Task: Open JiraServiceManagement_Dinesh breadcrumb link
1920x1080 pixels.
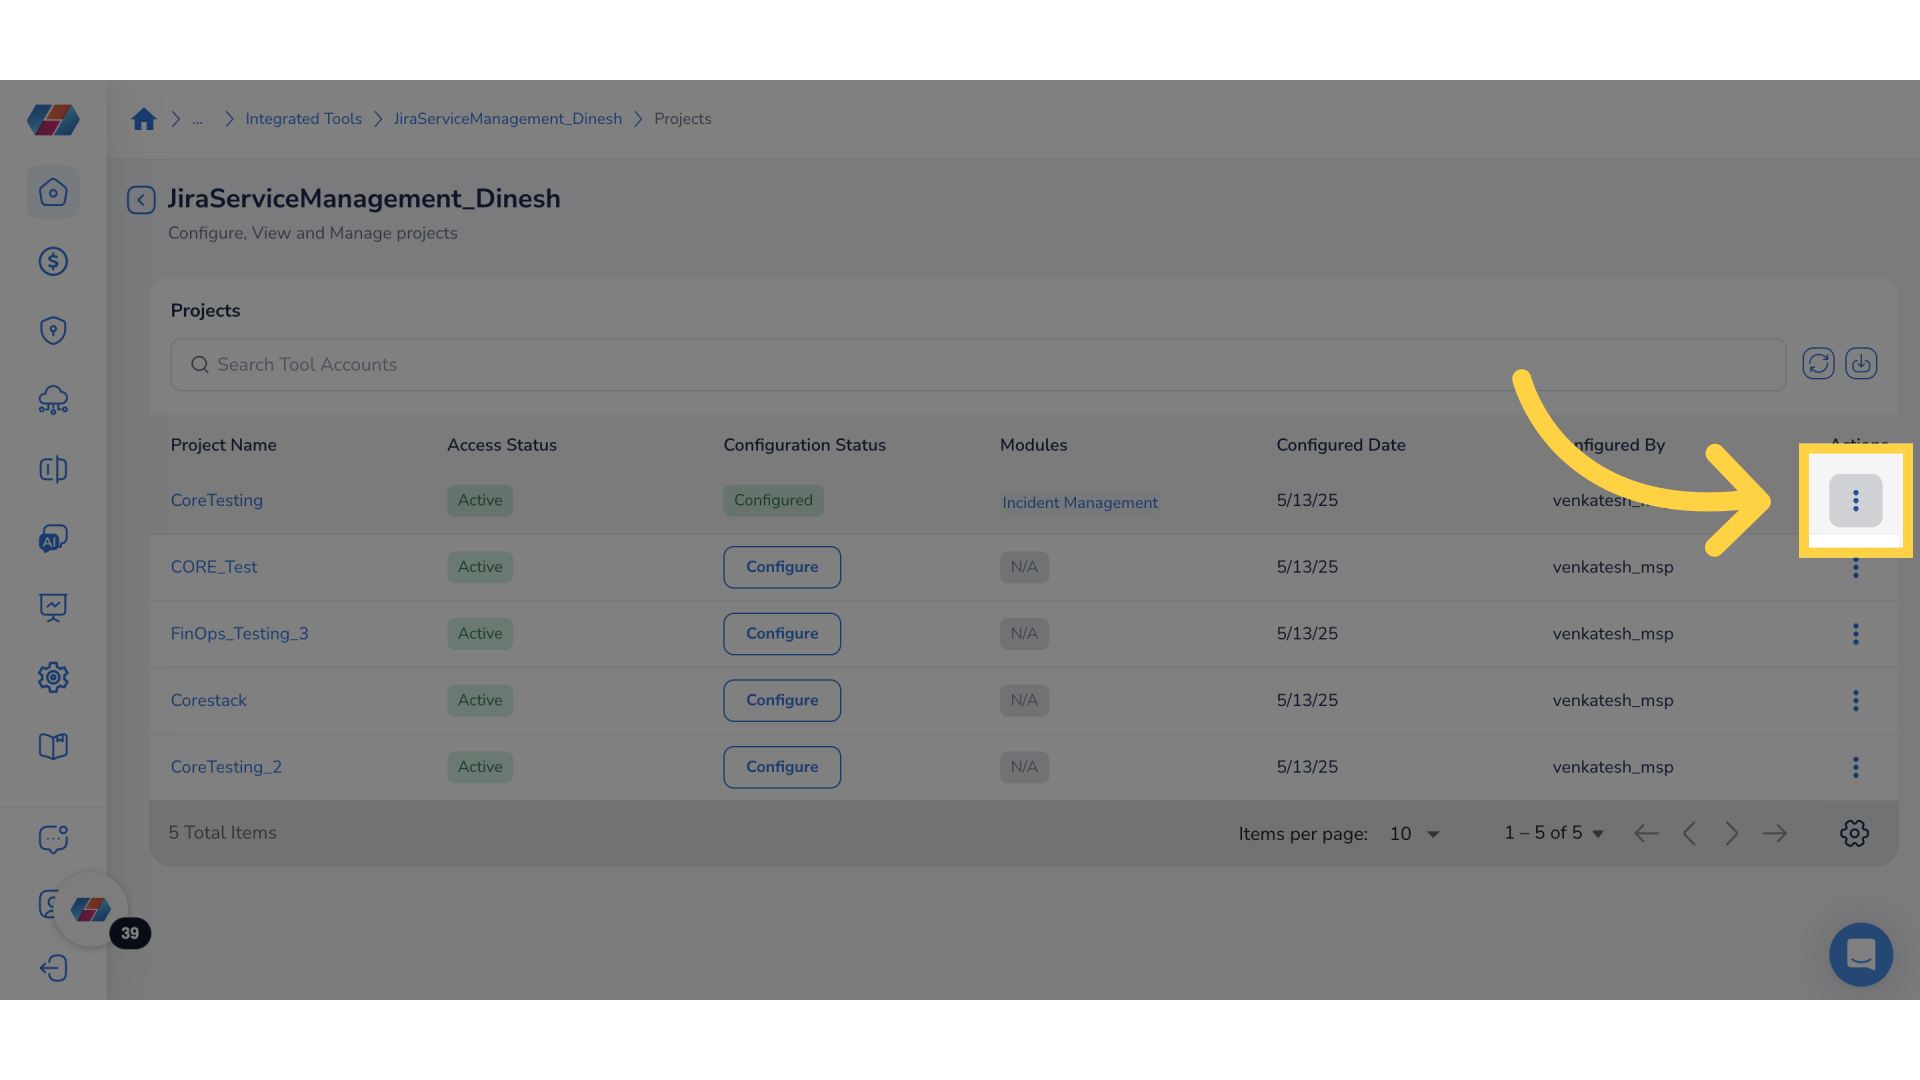Action: point(508,119)
